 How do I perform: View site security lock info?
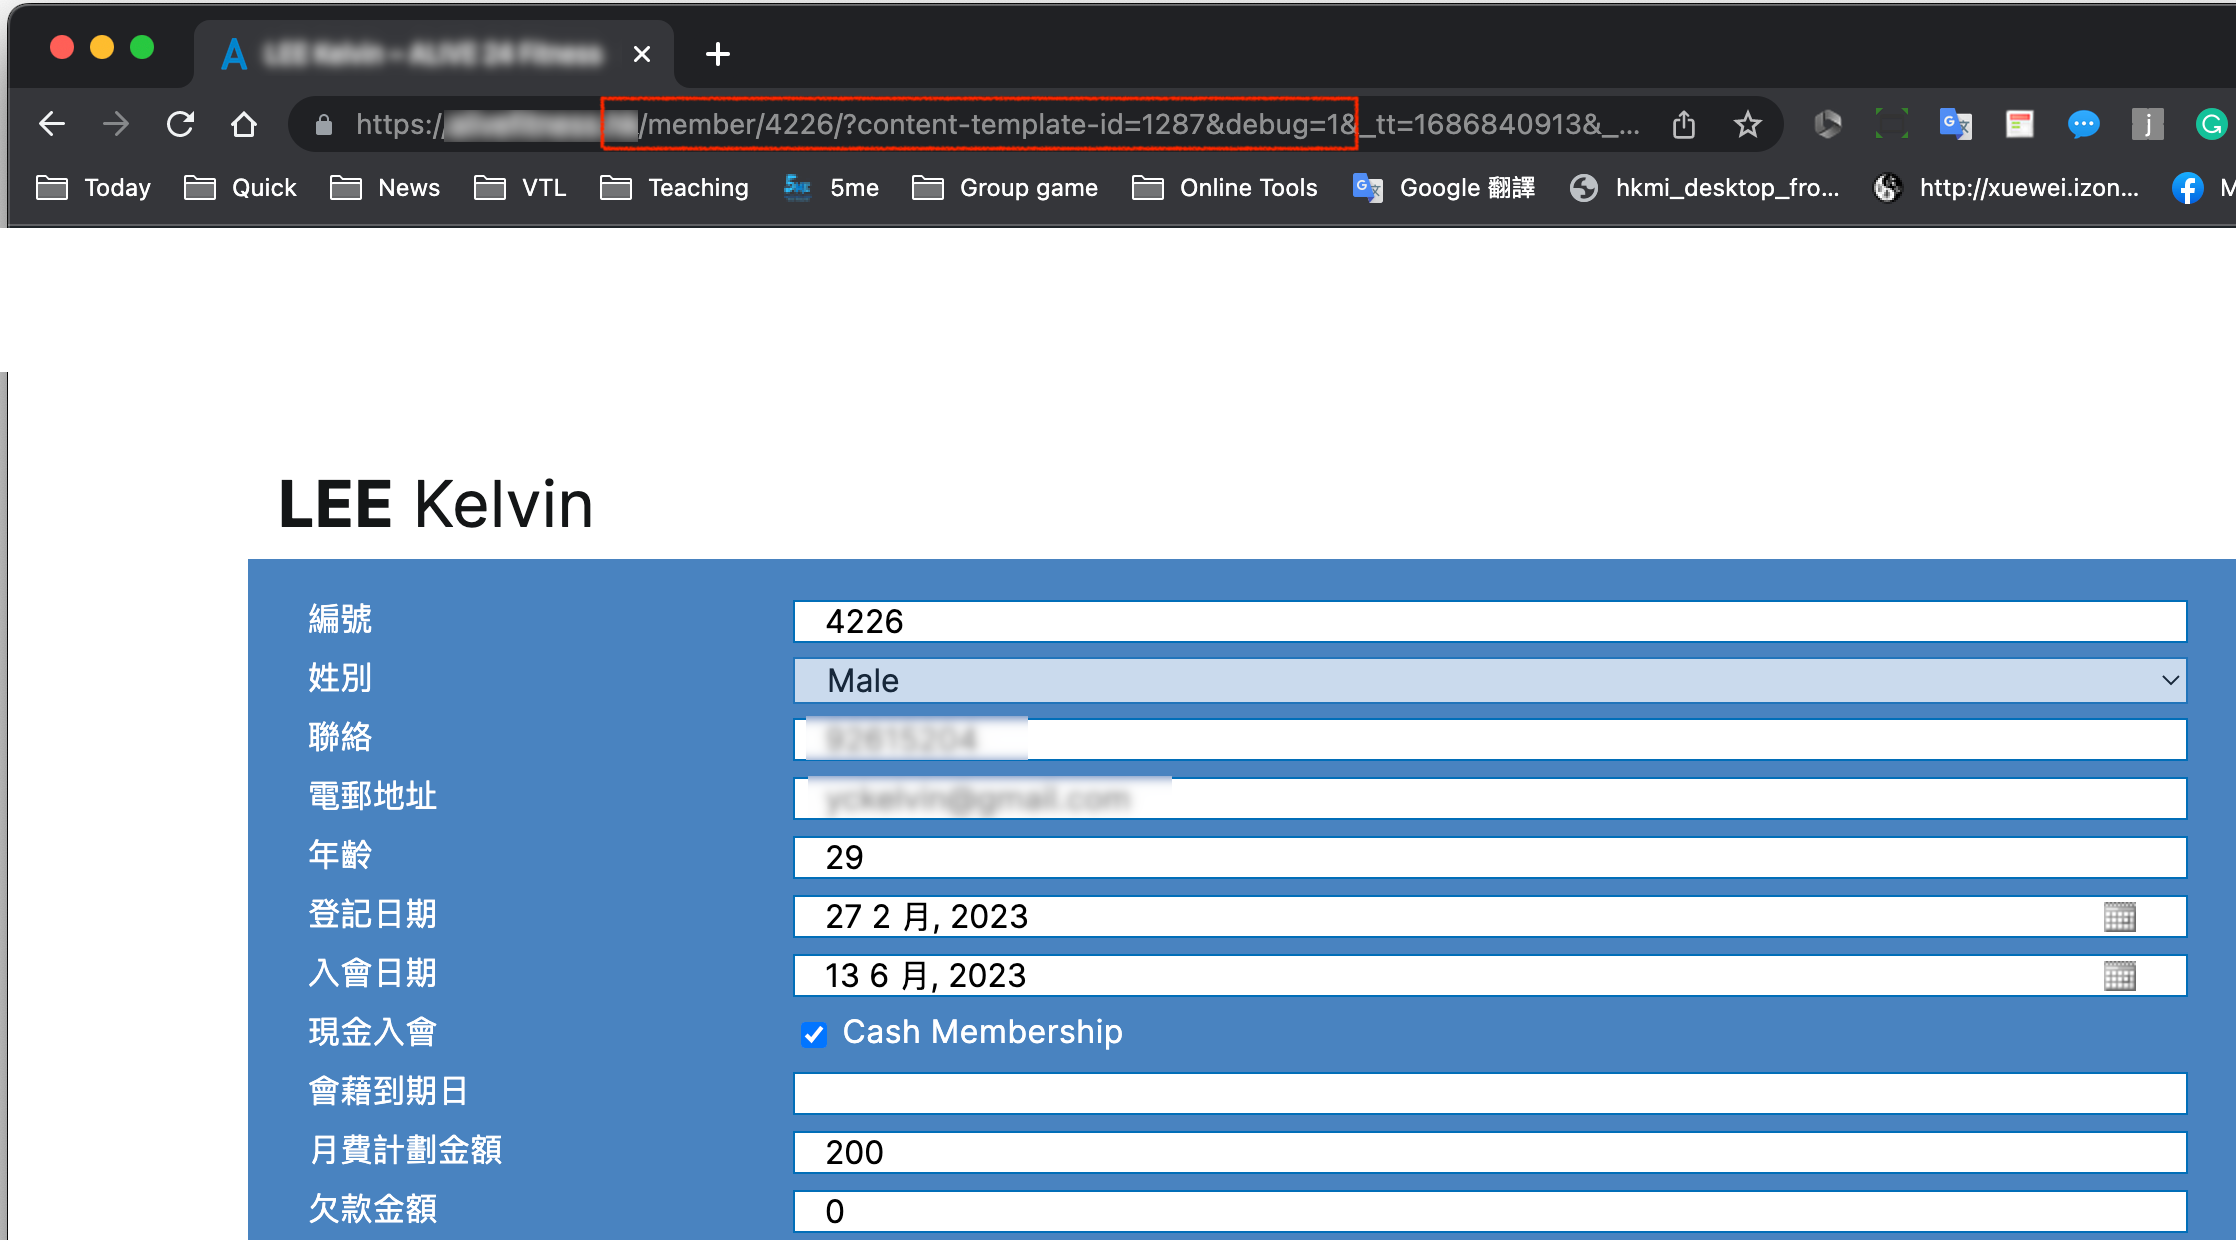[323, 124]
